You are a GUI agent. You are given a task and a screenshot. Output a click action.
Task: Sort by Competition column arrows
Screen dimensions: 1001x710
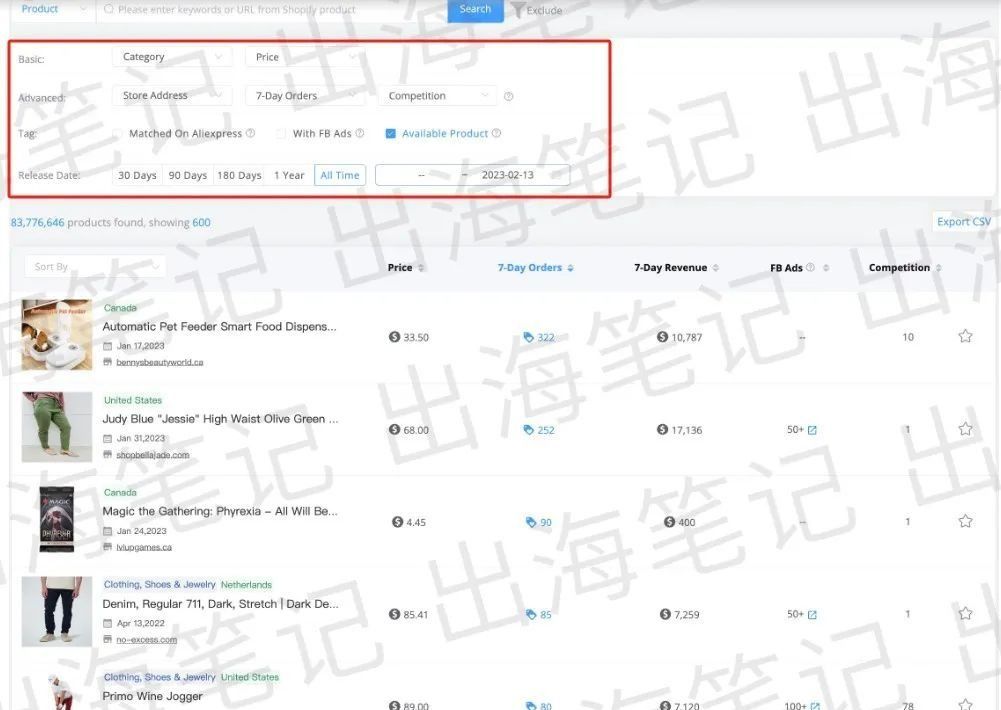[x=938, y=268]
